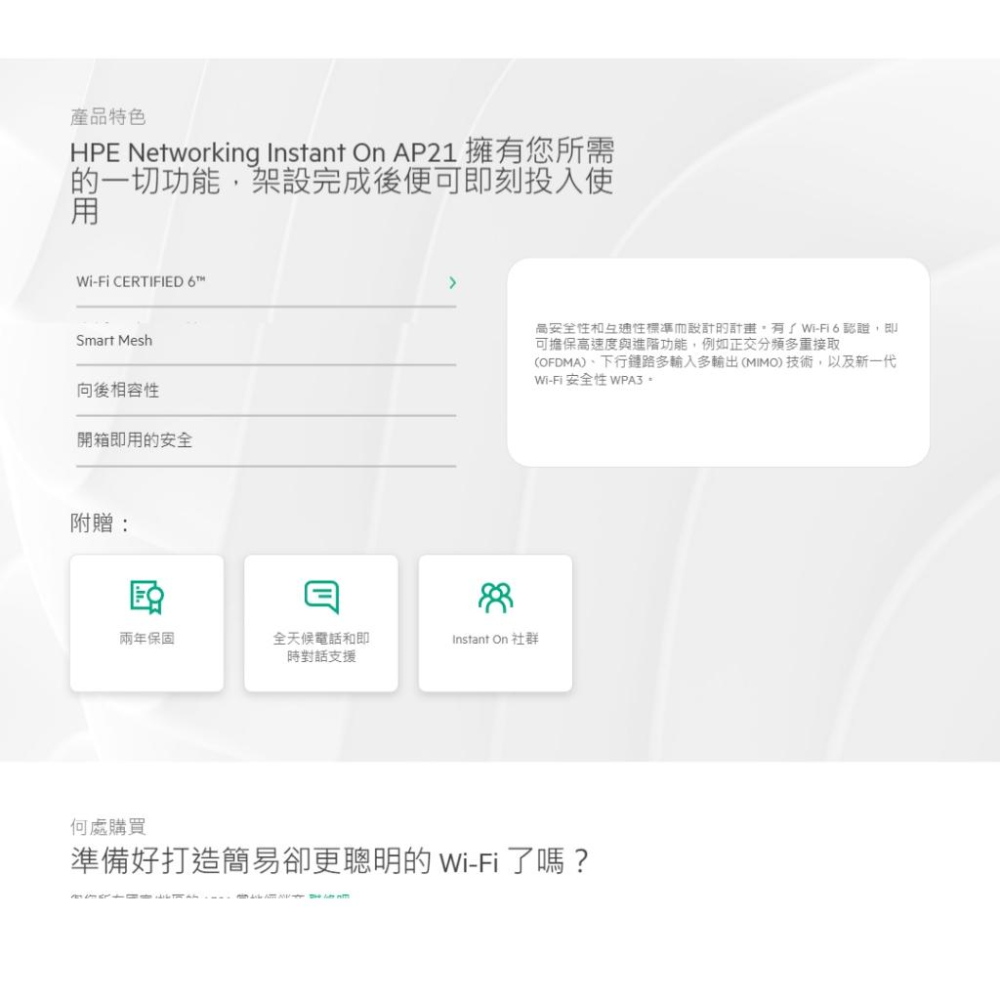Open the green 聯絡 link below the Wi-Fi heading

pos(330,898)
